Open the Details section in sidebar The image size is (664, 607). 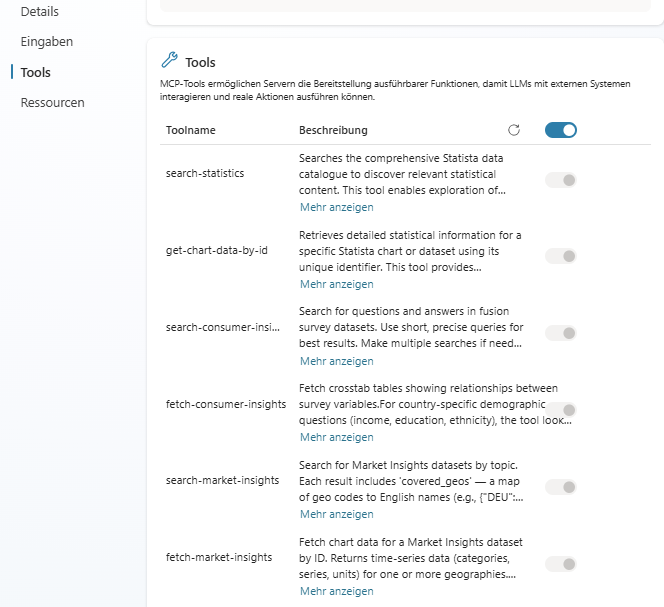pos(40,11)
